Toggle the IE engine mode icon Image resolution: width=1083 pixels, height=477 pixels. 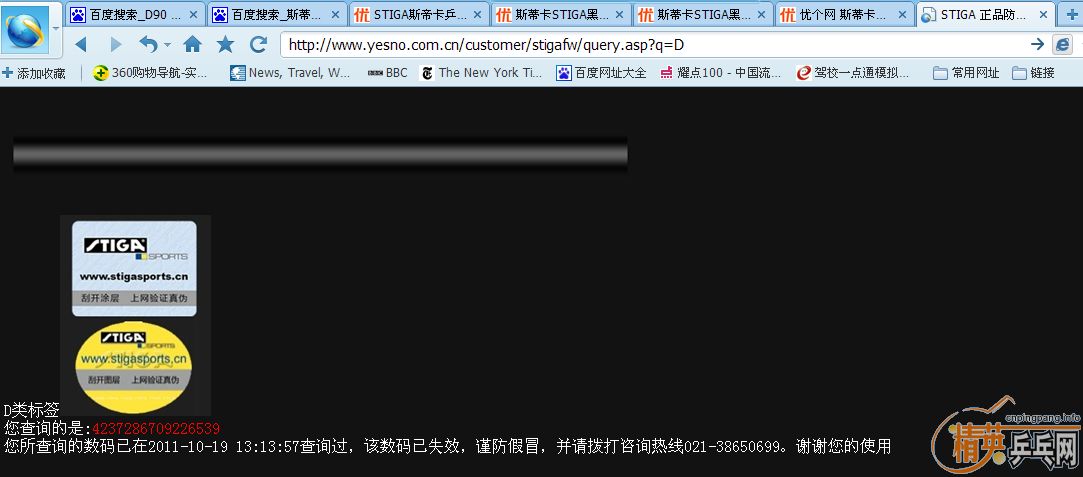1062,45
